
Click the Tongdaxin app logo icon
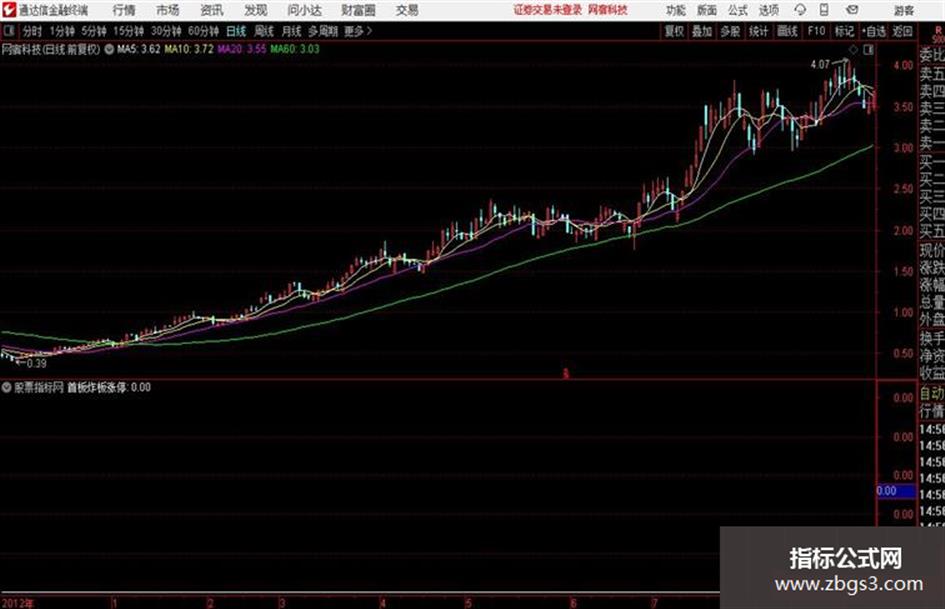(x=9, y=10)
